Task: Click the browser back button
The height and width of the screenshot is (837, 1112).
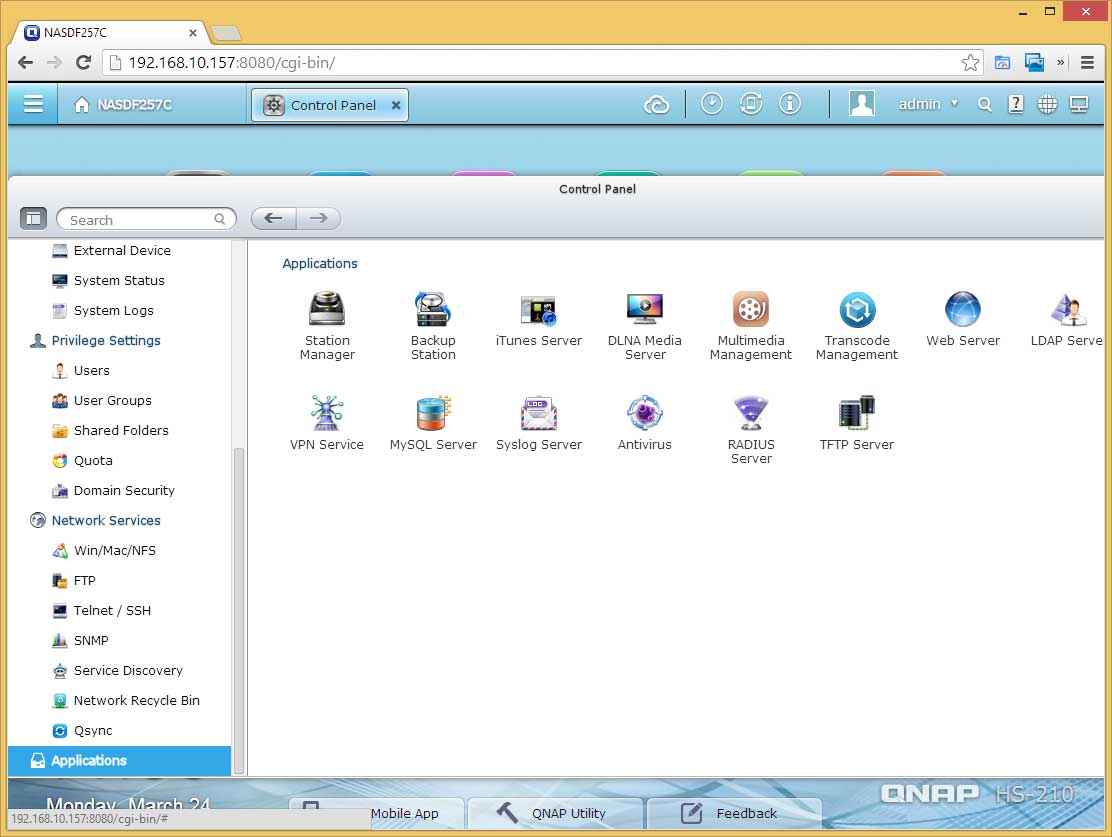Action: point(26,62)
